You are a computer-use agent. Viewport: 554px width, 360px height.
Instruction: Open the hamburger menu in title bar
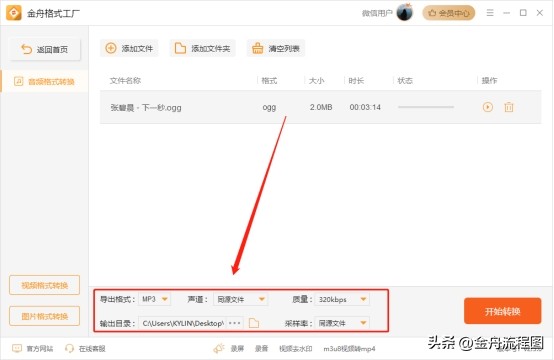490,13
